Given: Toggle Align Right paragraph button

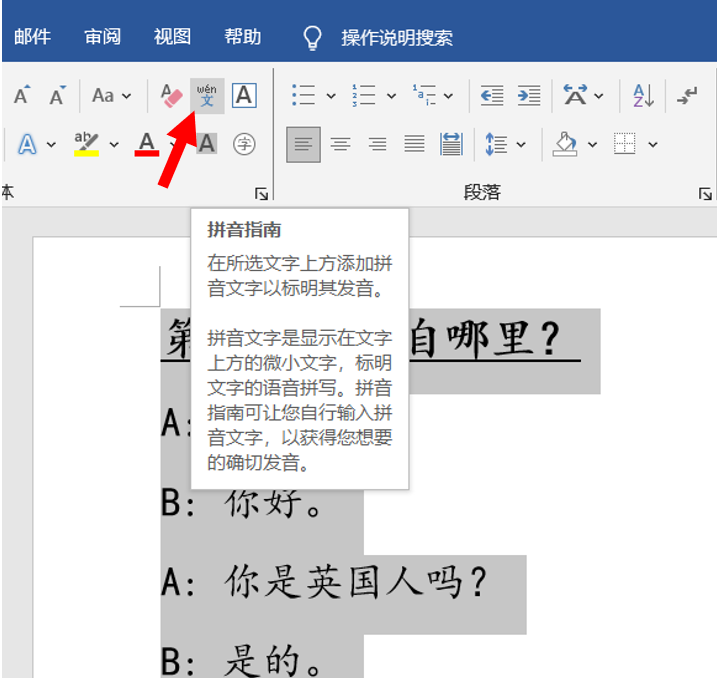Looking at the screenshot, I should point(378,145).
